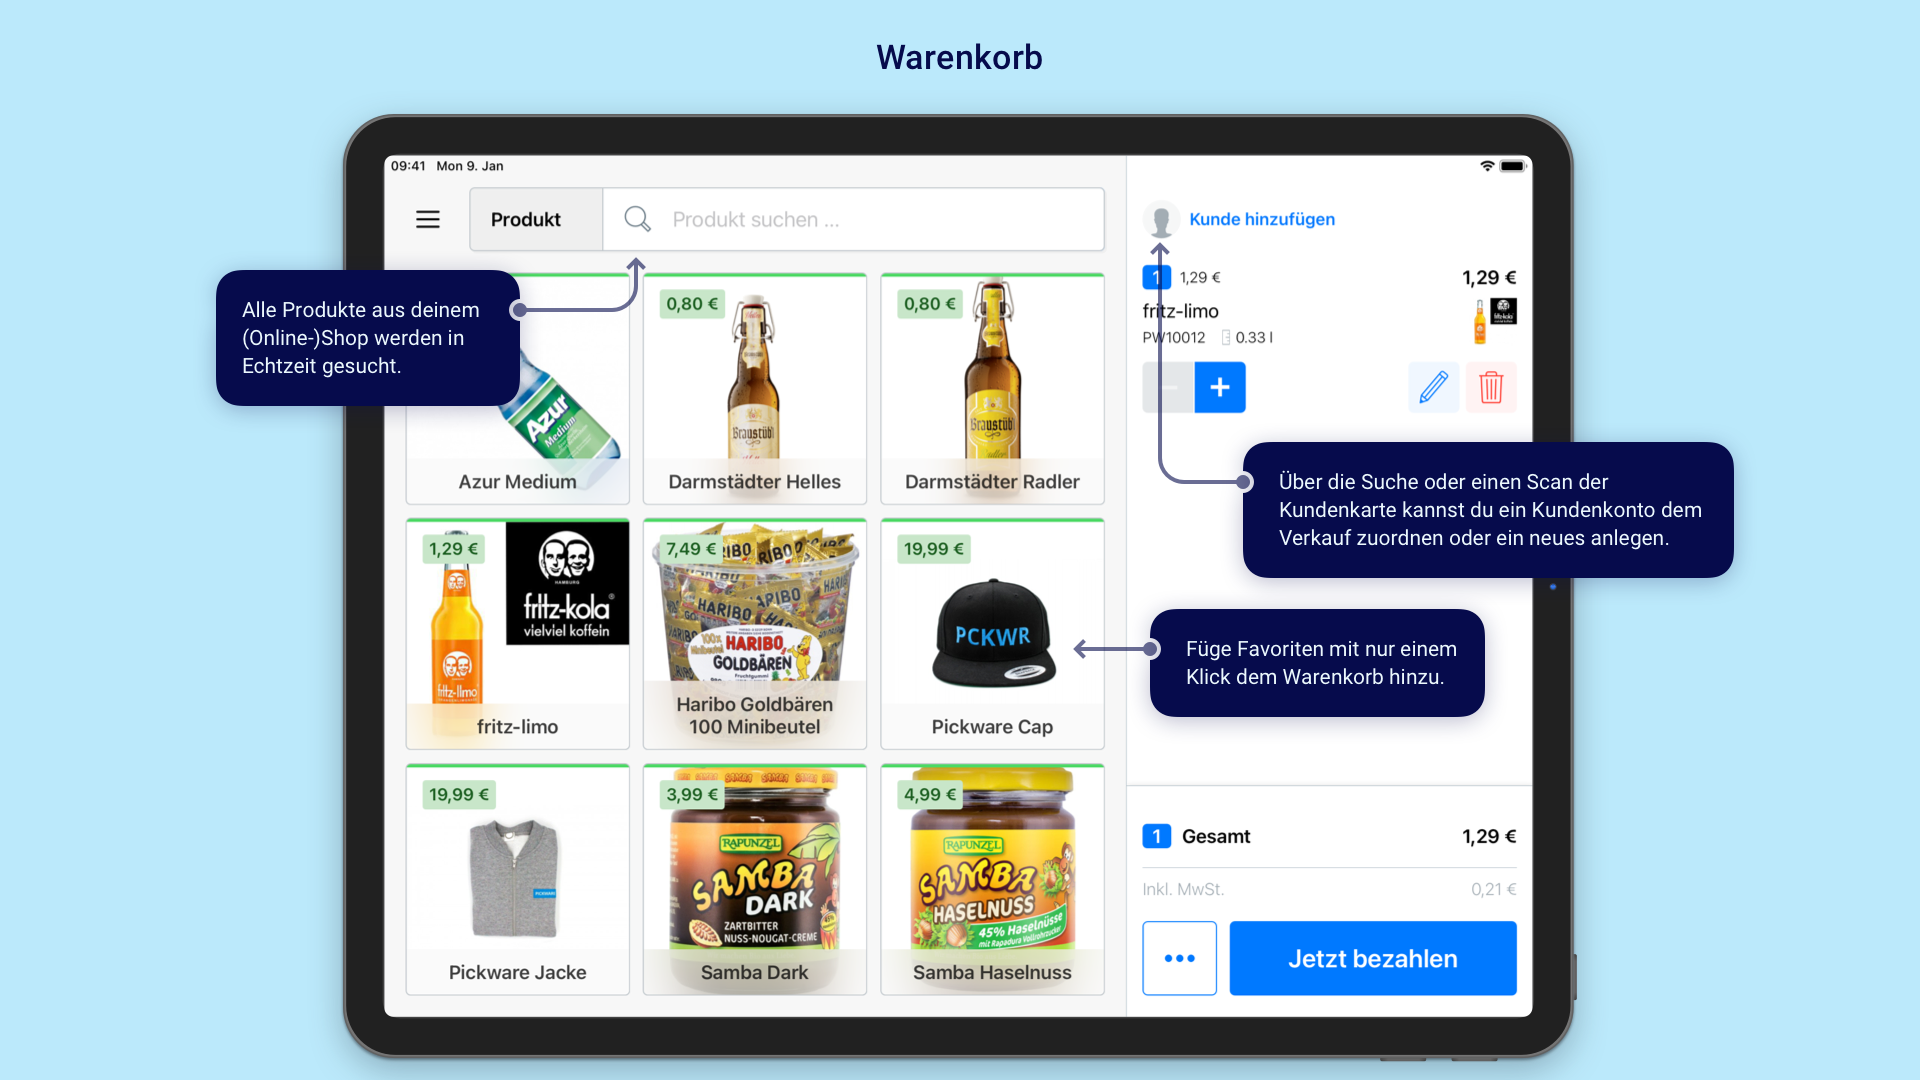The height and width of the screenshot is (1080, 1920).
Task: Click the Kunde hinzufügen link
Action: (x=1262, y=219)
